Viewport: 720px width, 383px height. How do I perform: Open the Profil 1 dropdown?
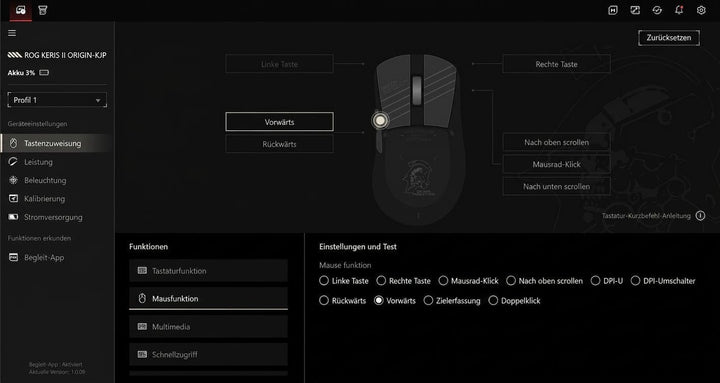point(57,100)
